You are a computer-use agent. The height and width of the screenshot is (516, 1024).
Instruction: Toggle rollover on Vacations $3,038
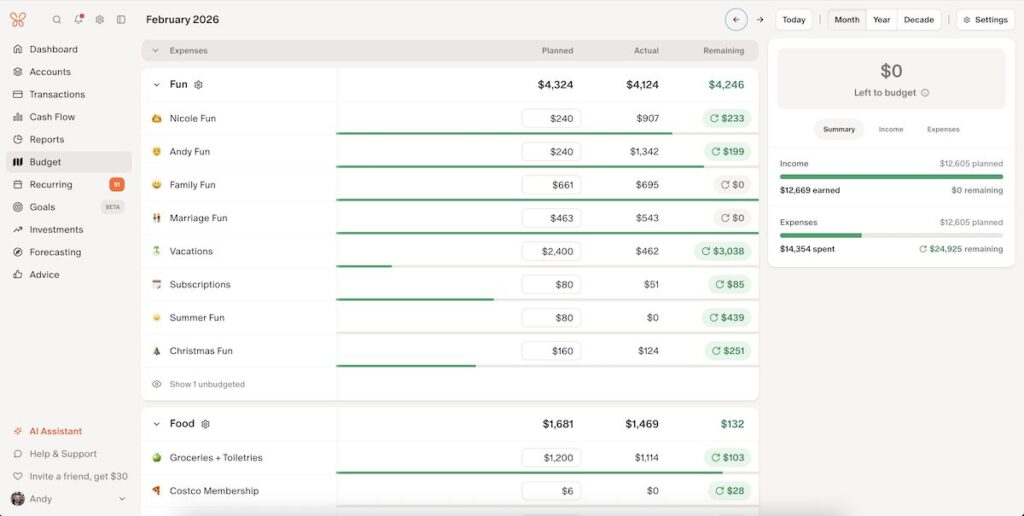tap(722, 251)
